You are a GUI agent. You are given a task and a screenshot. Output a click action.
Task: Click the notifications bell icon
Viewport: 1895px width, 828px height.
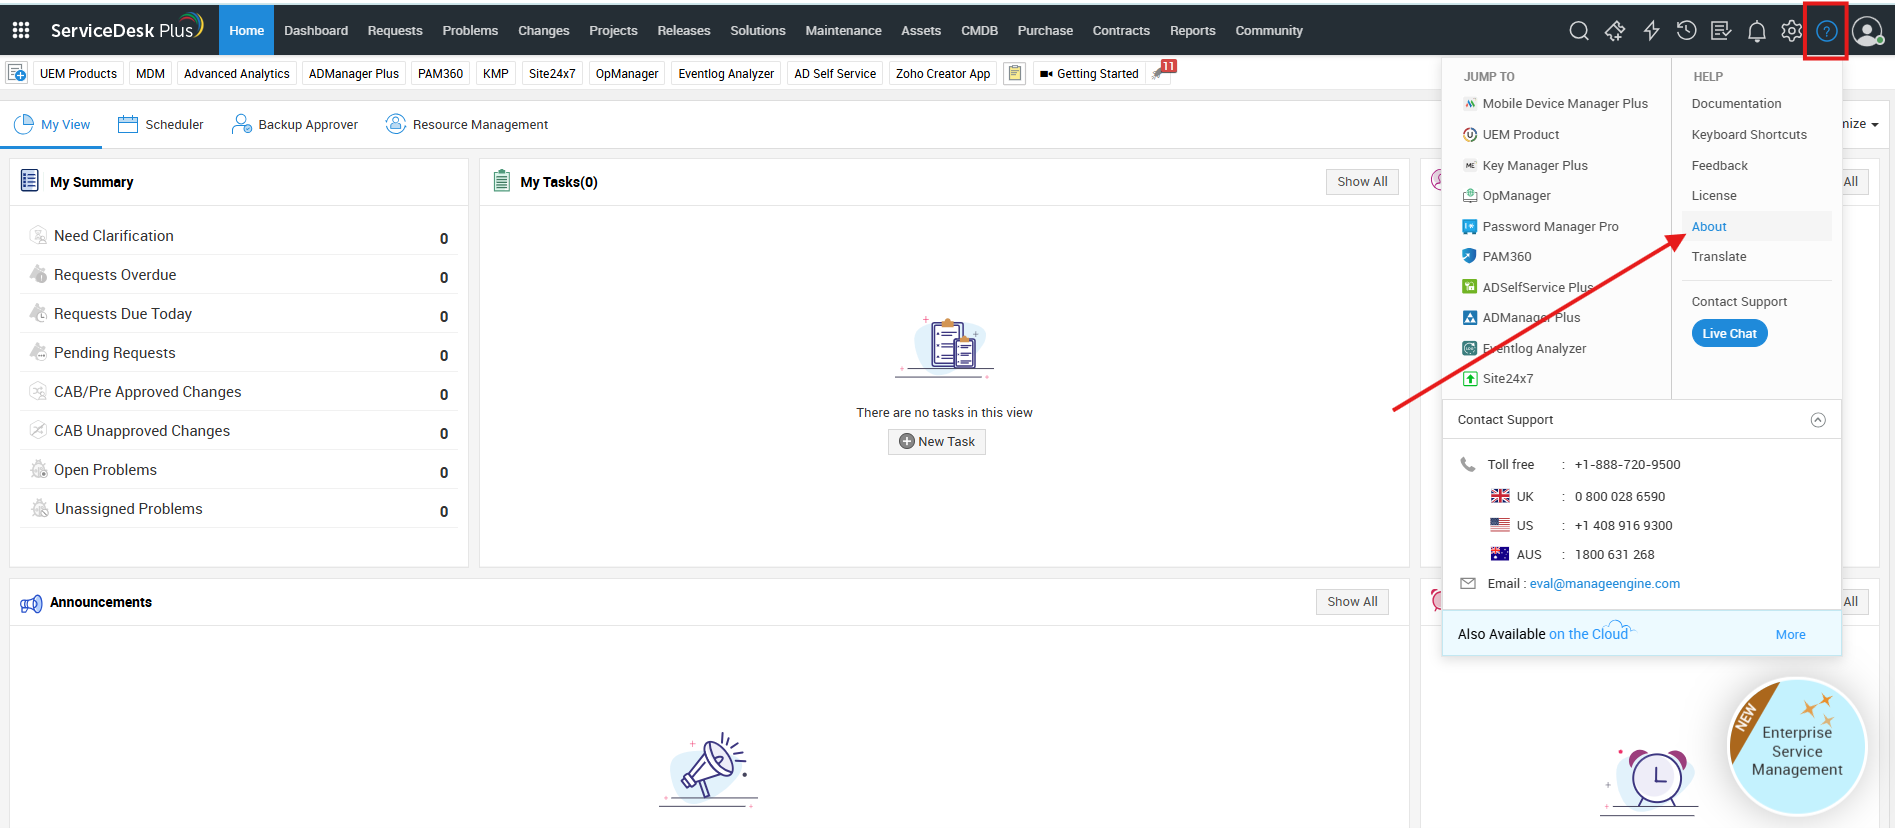coord(1756,31)
